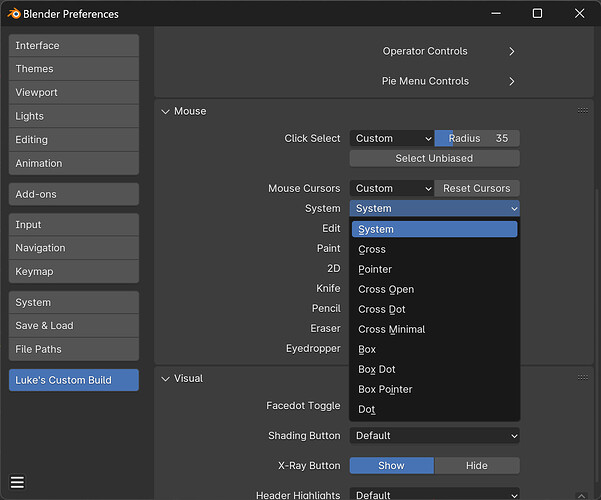
Task: Open the Themes preferences tab
Action: [x=74, y=69]
